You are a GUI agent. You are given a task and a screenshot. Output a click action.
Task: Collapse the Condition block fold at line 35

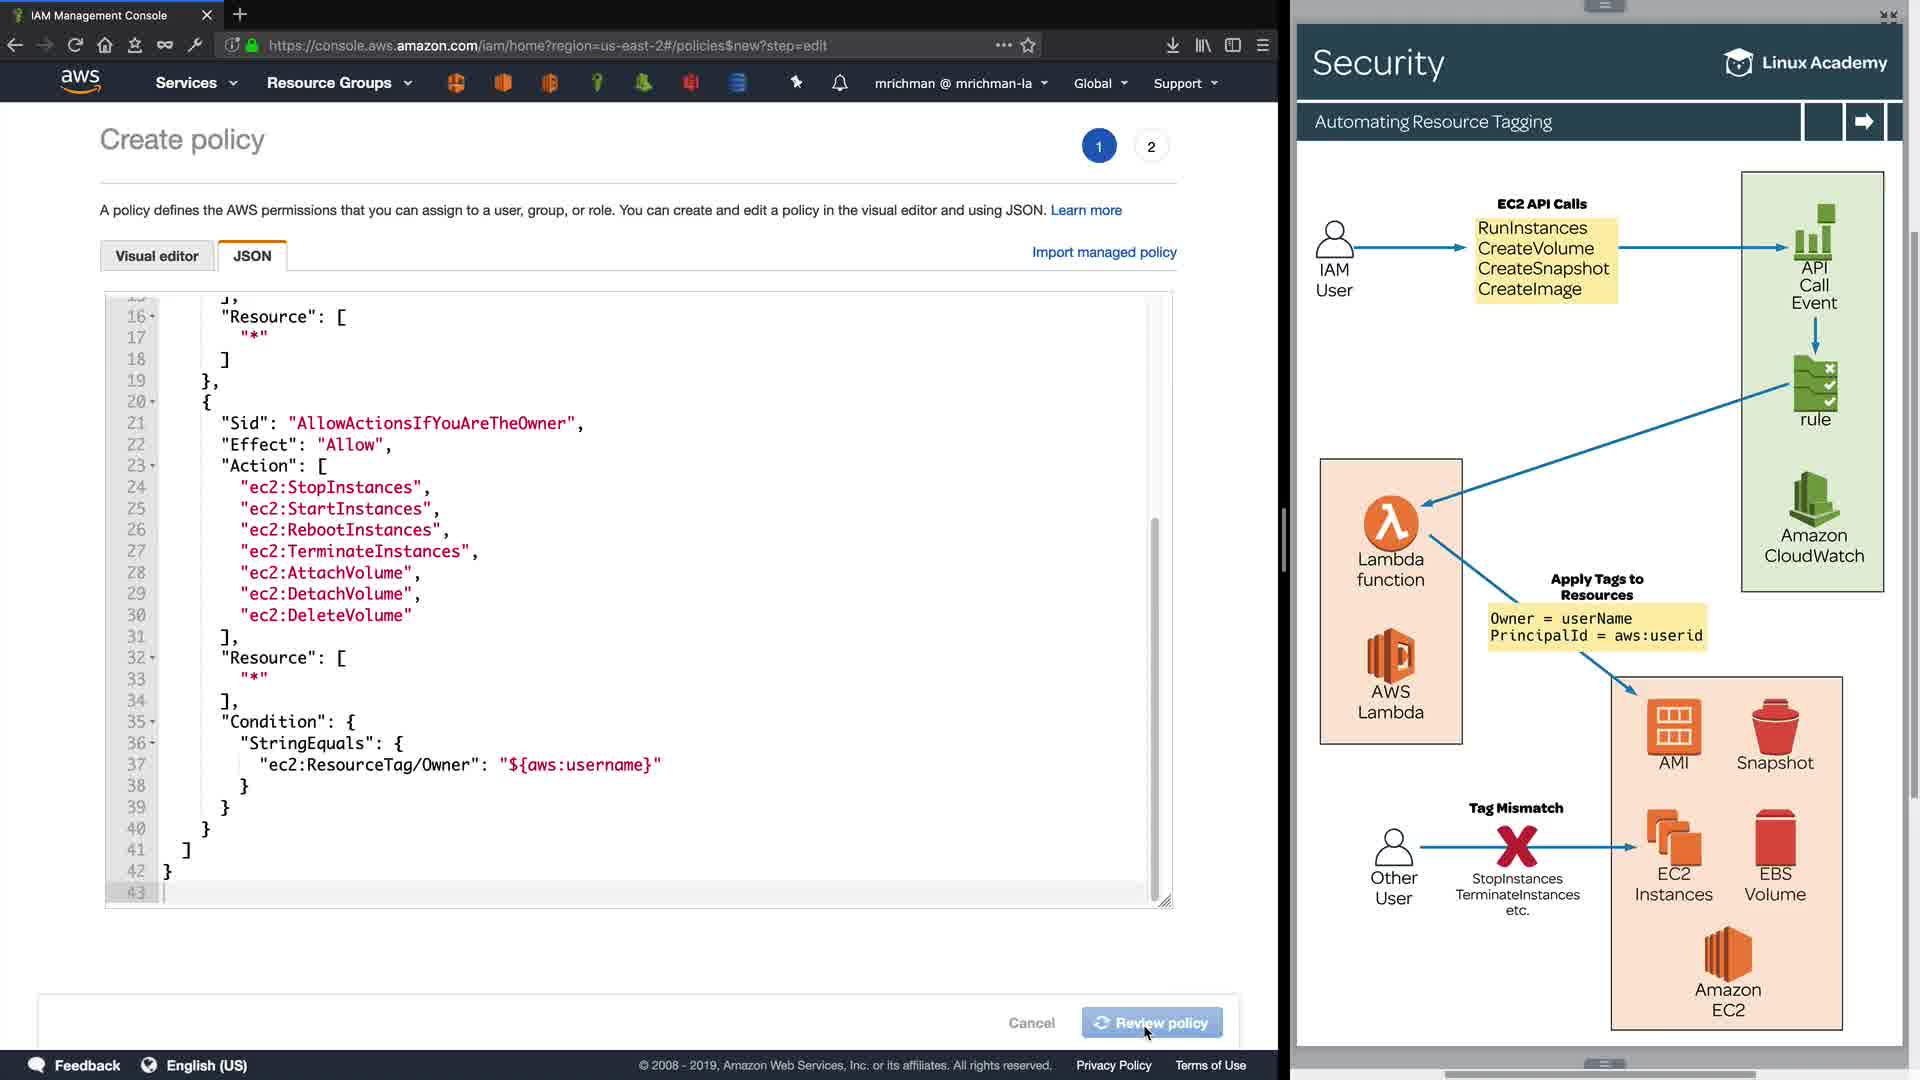pos(153,722)
